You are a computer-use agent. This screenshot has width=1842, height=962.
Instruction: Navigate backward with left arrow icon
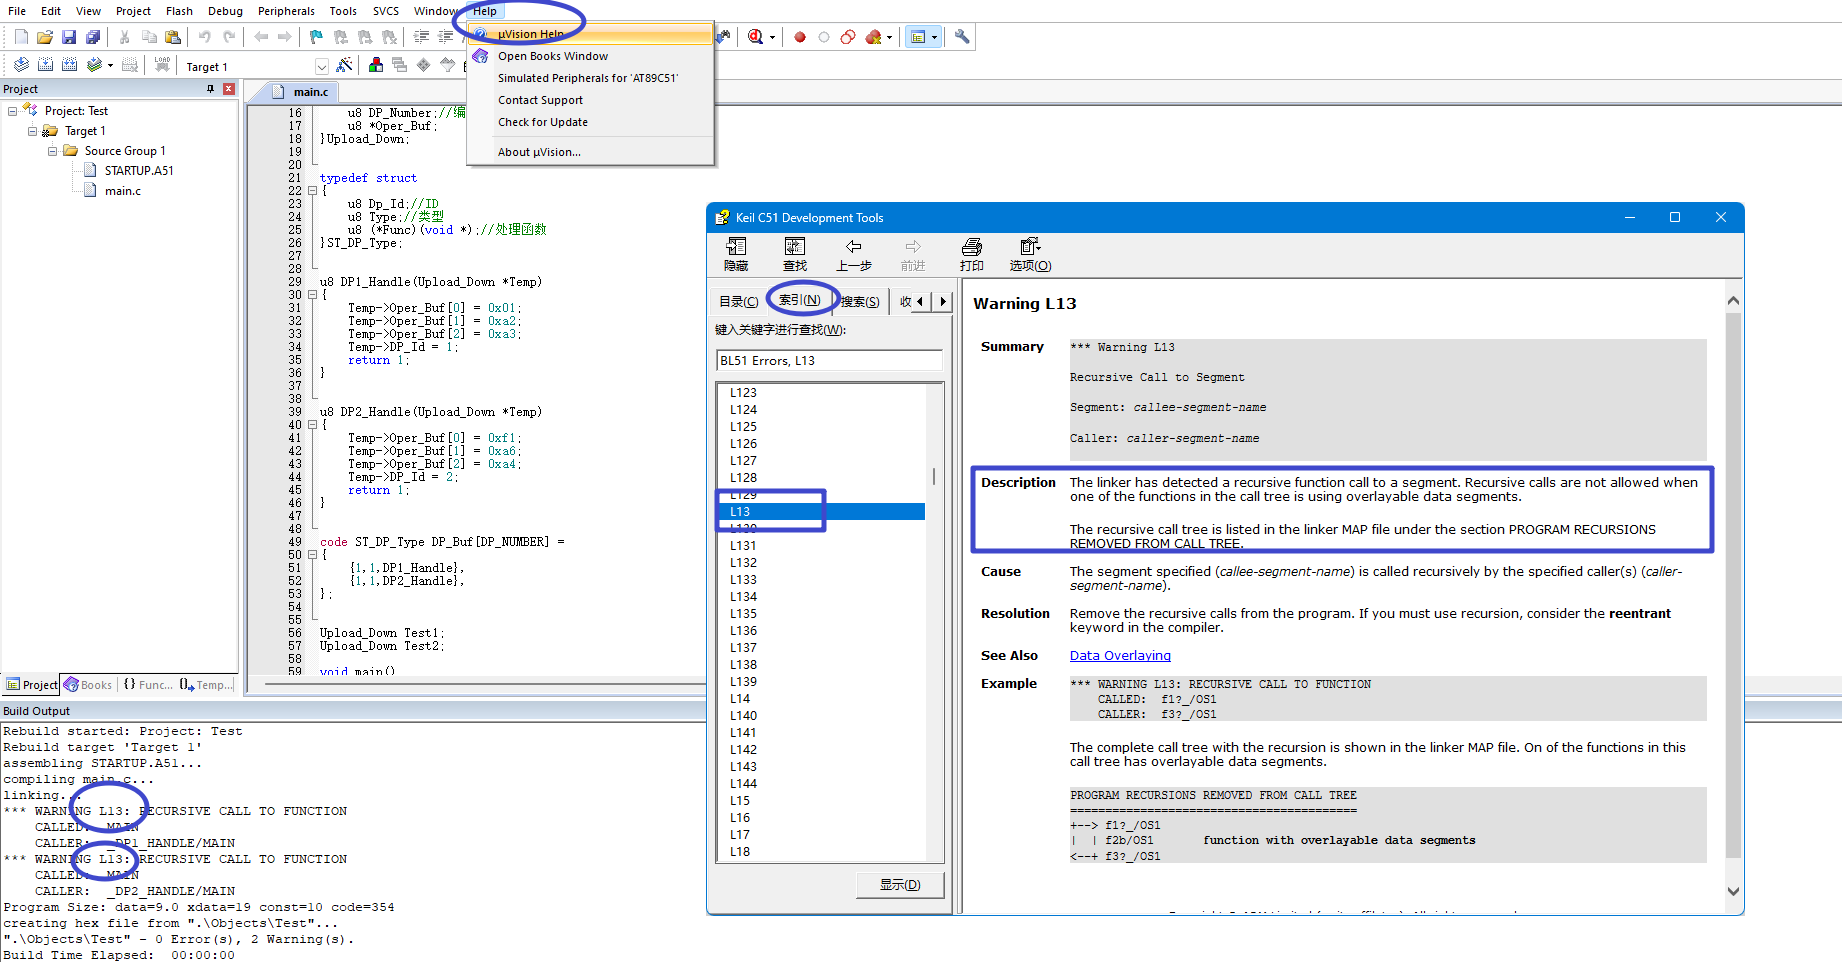tap(261, 37)
